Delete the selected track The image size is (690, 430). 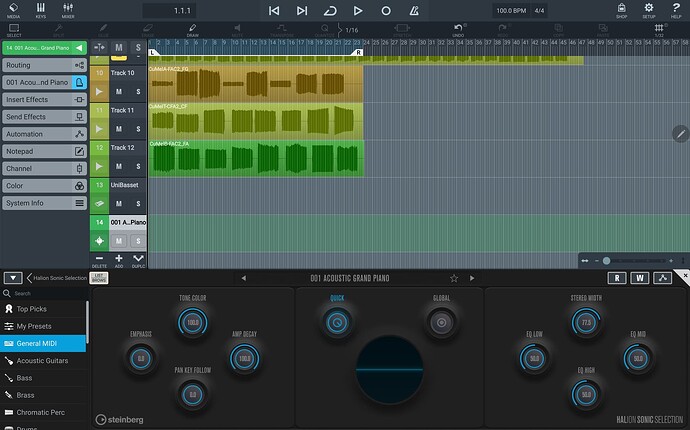point(99,260)
